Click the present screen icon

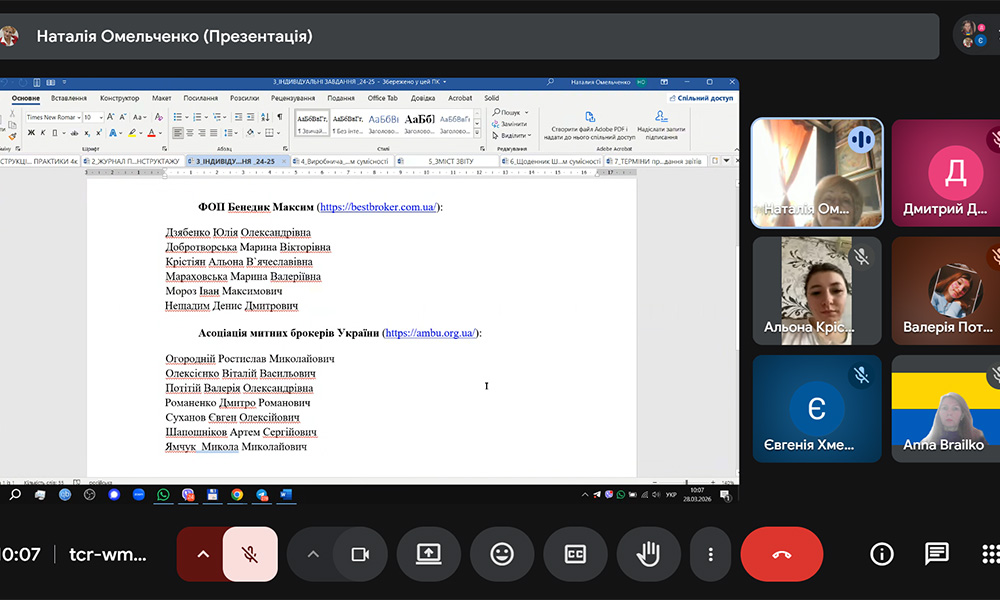coord(429,554)
